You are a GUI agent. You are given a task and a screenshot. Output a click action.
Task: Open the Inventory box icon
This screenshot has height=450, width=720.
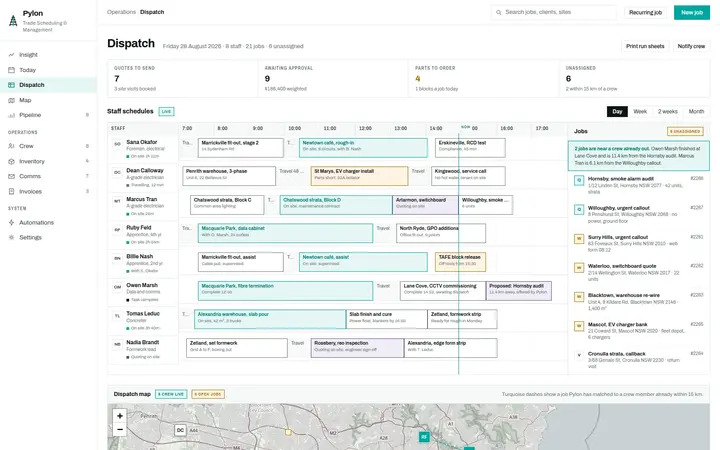pyautogui.click(x=11, y=161)
